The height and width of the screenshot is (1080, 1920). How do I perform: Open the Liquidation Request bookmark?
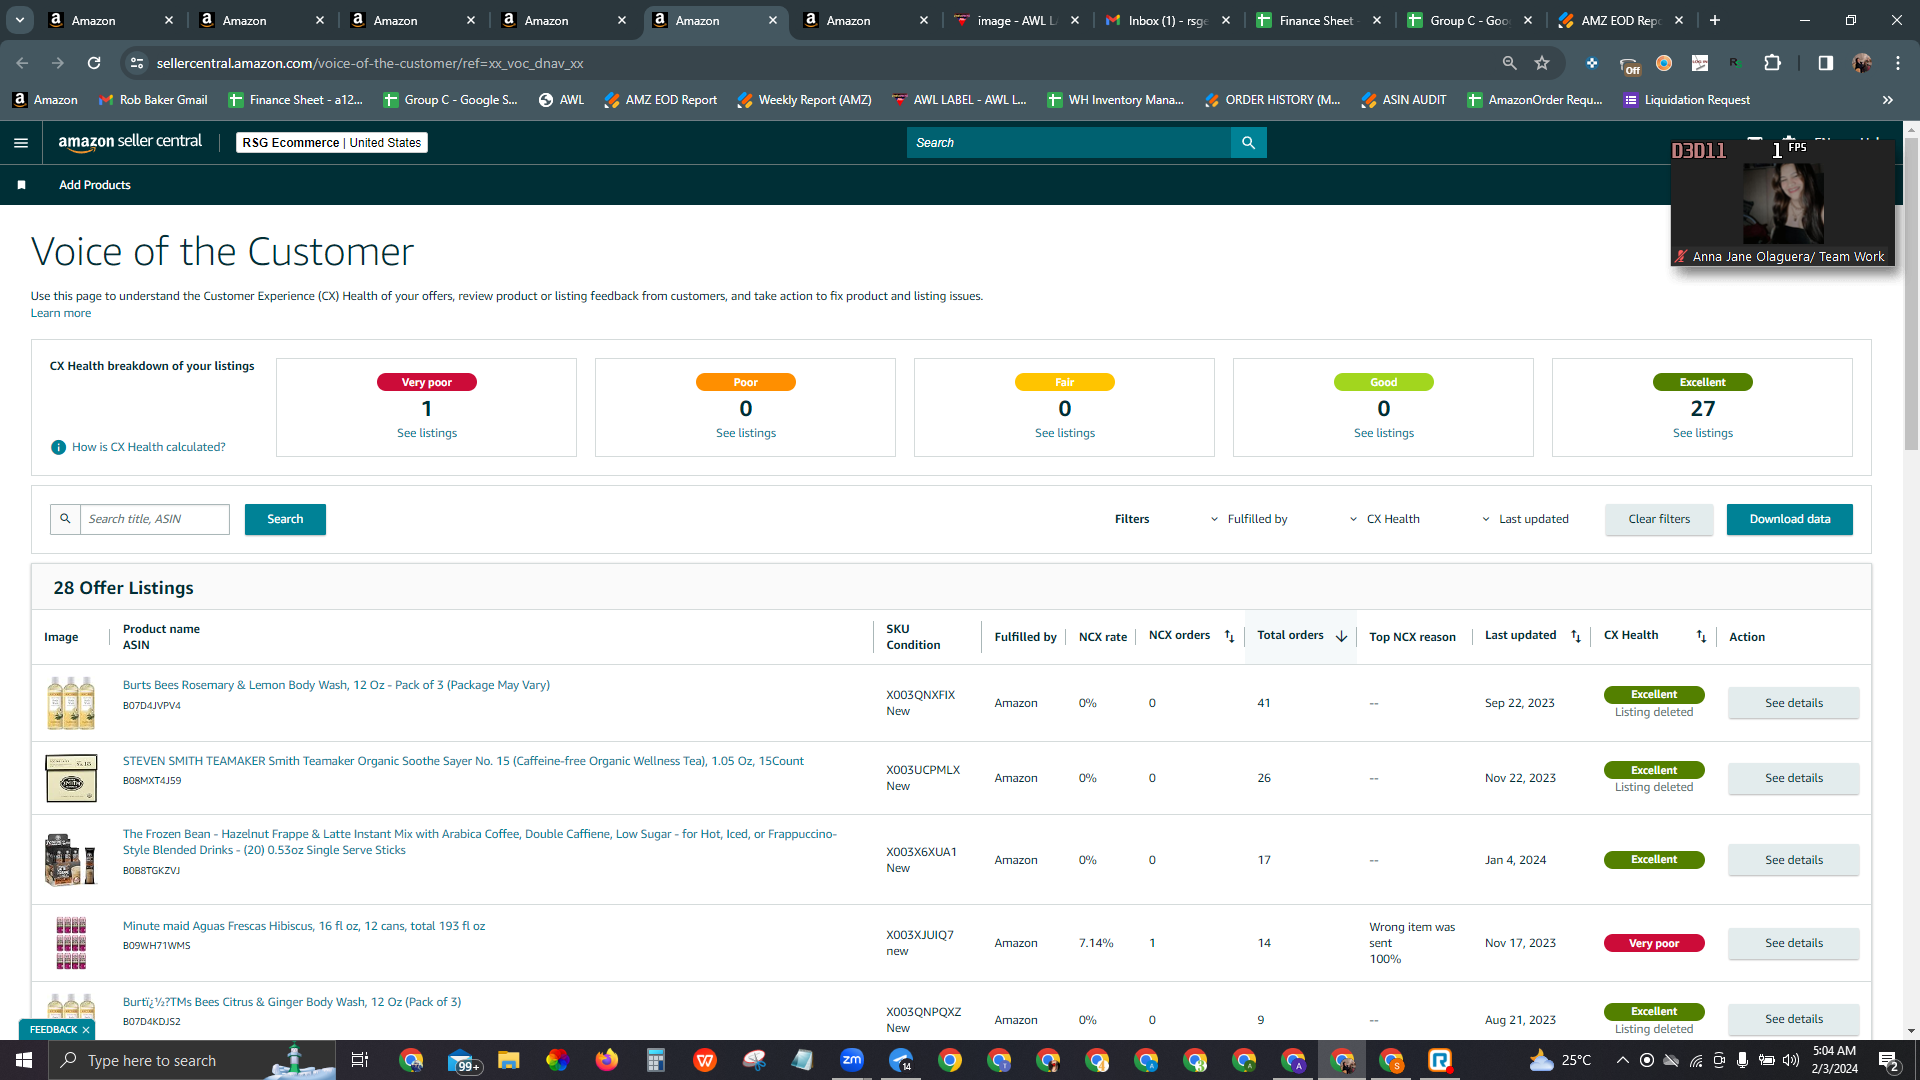tap(1687, 100)
